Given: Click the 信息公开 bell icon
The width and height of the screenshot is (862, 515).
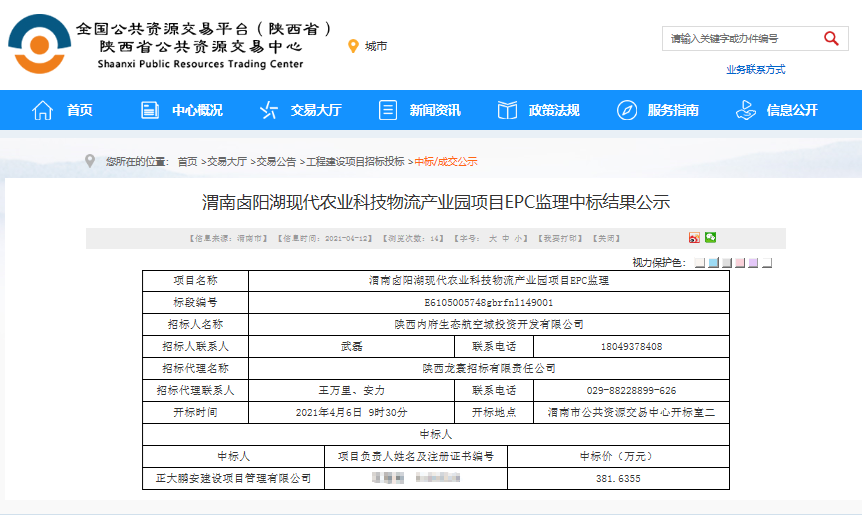Looking at the screenshot, I should (746, 110).
